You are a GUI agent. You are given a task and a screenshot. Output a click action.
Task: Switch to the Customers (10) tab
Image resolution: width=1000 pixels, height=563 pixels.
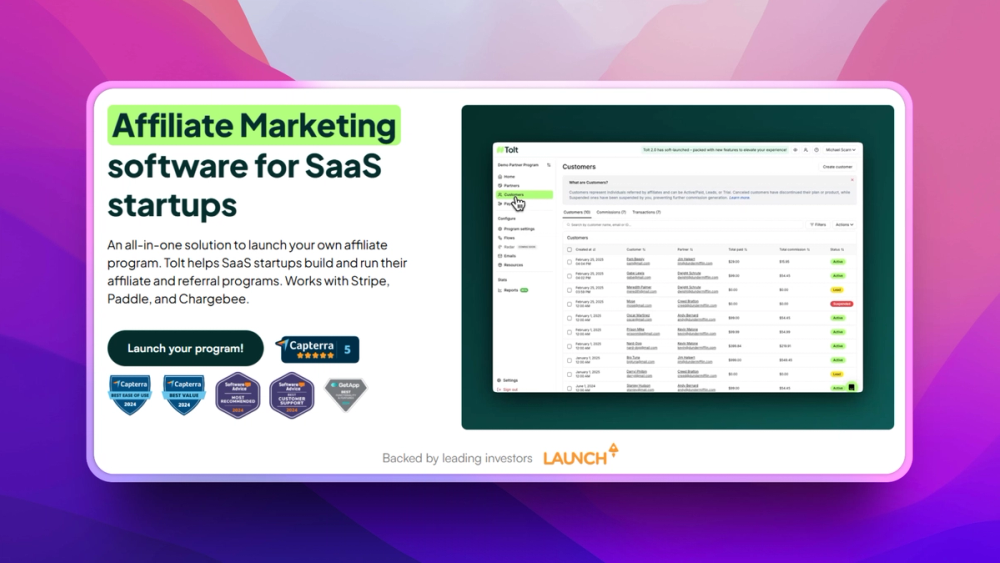577,212
